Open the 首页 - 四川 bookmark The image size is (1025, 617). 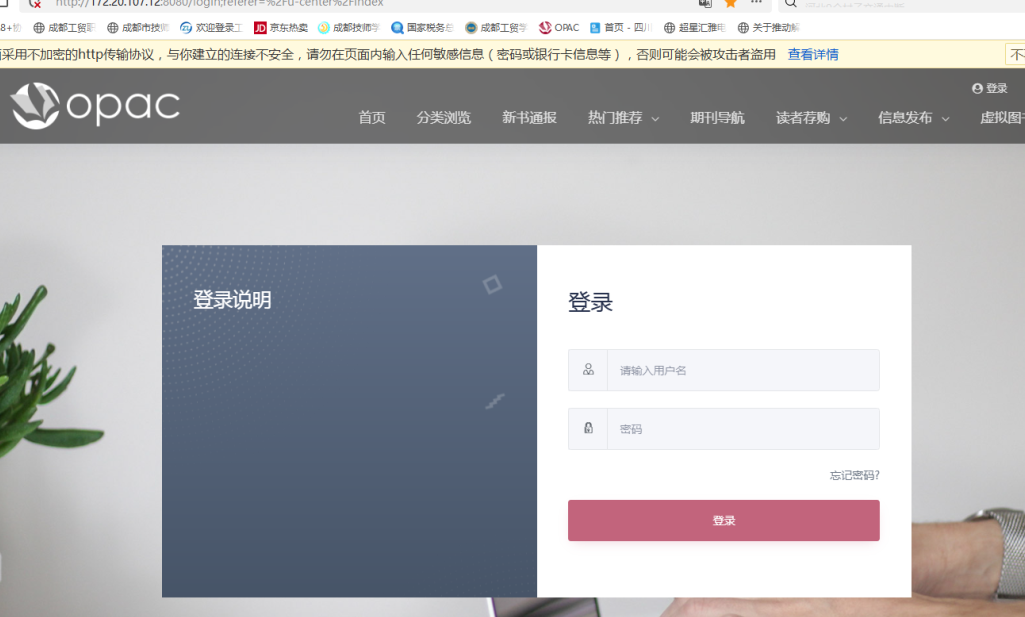pyautogui.click(x=620, y=27)
